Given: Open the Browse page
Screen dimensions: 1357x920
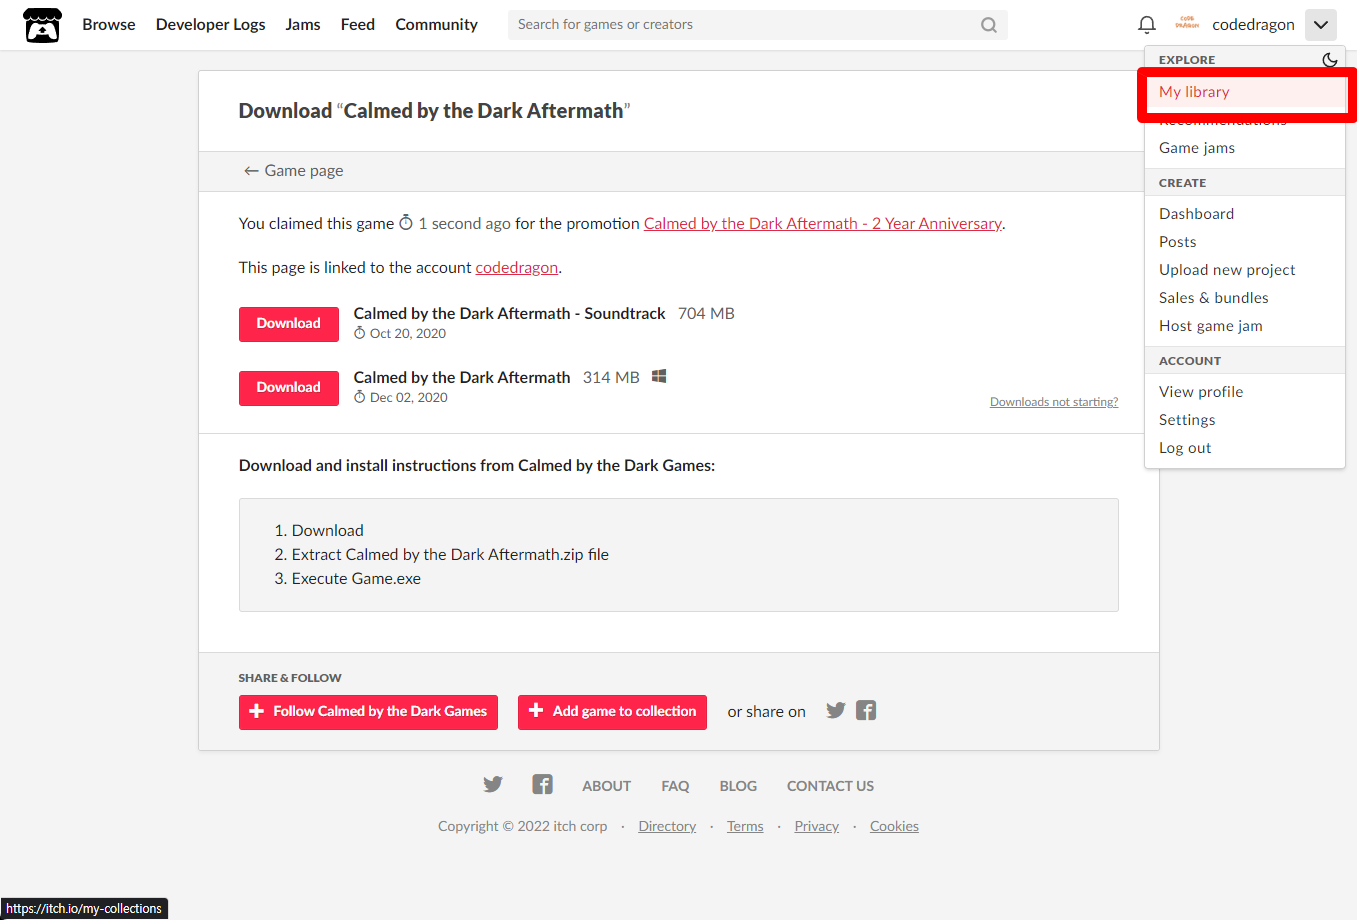Looking at the screenshot, I should click(109, 24).
